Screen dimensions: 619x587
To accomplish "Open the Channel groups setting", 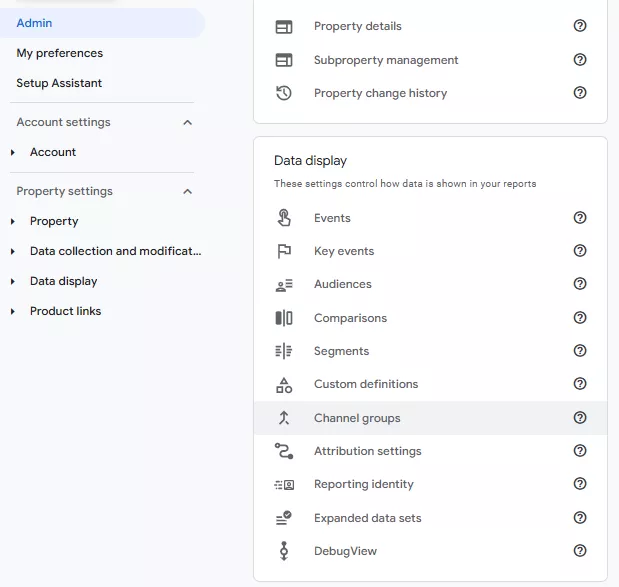I will 430,418.
